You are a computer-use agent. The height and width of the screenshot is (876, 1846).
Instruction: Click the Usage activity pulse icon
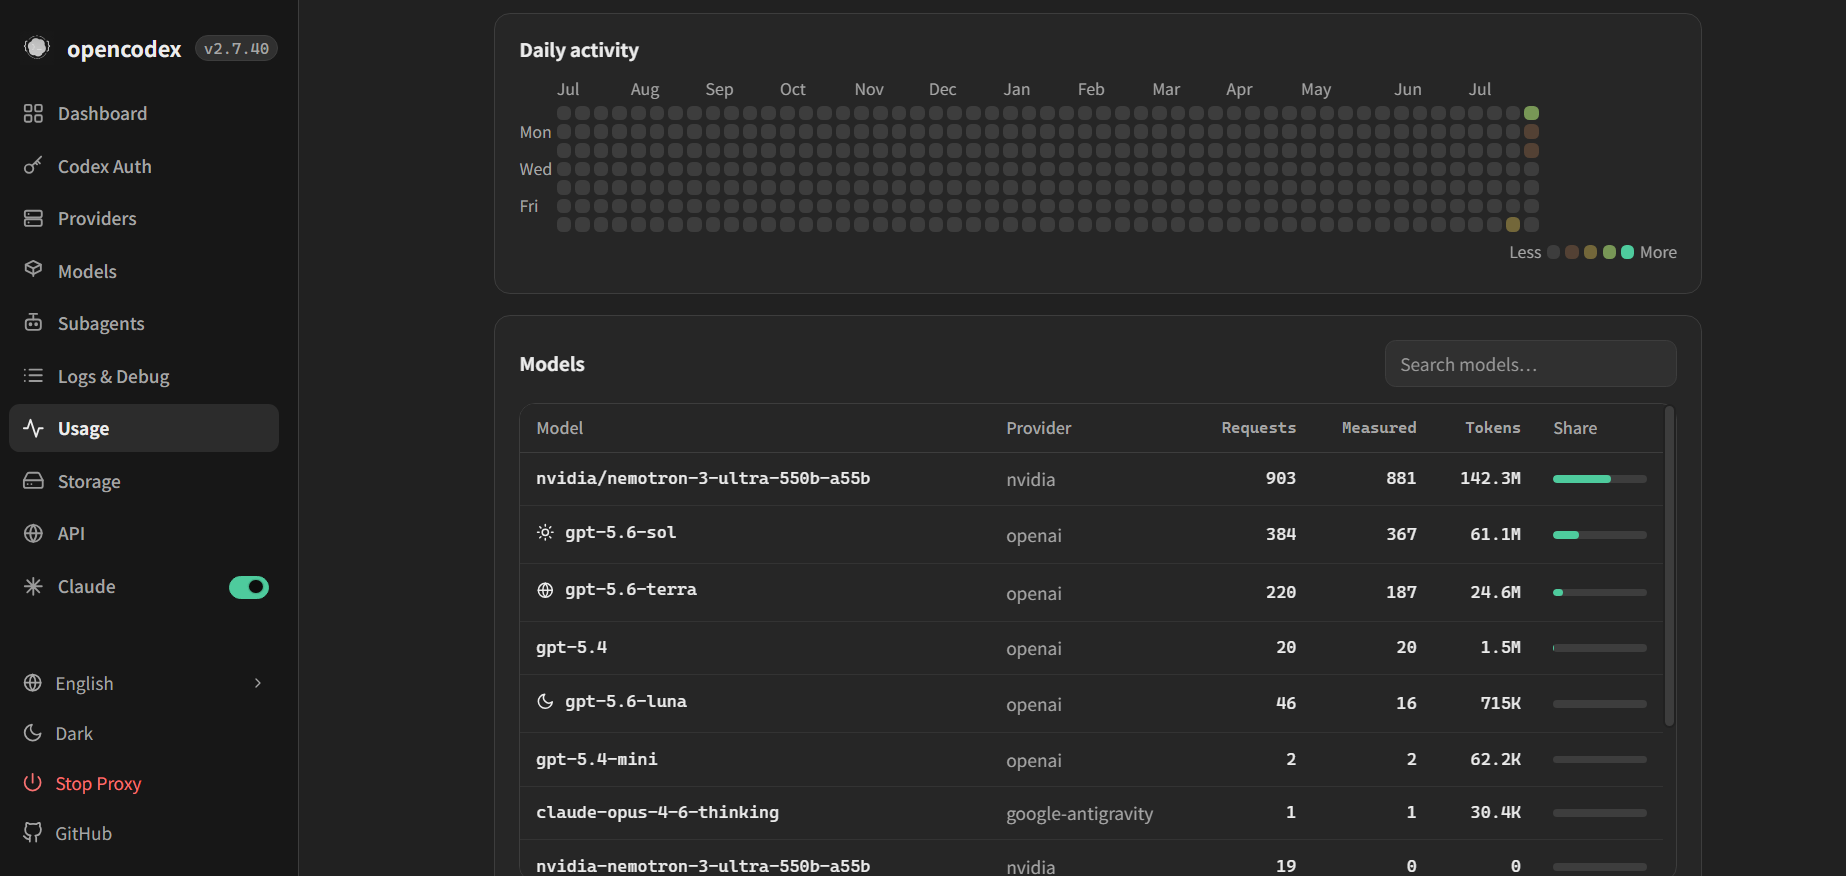pyautogui.click(x=33, y=428)
